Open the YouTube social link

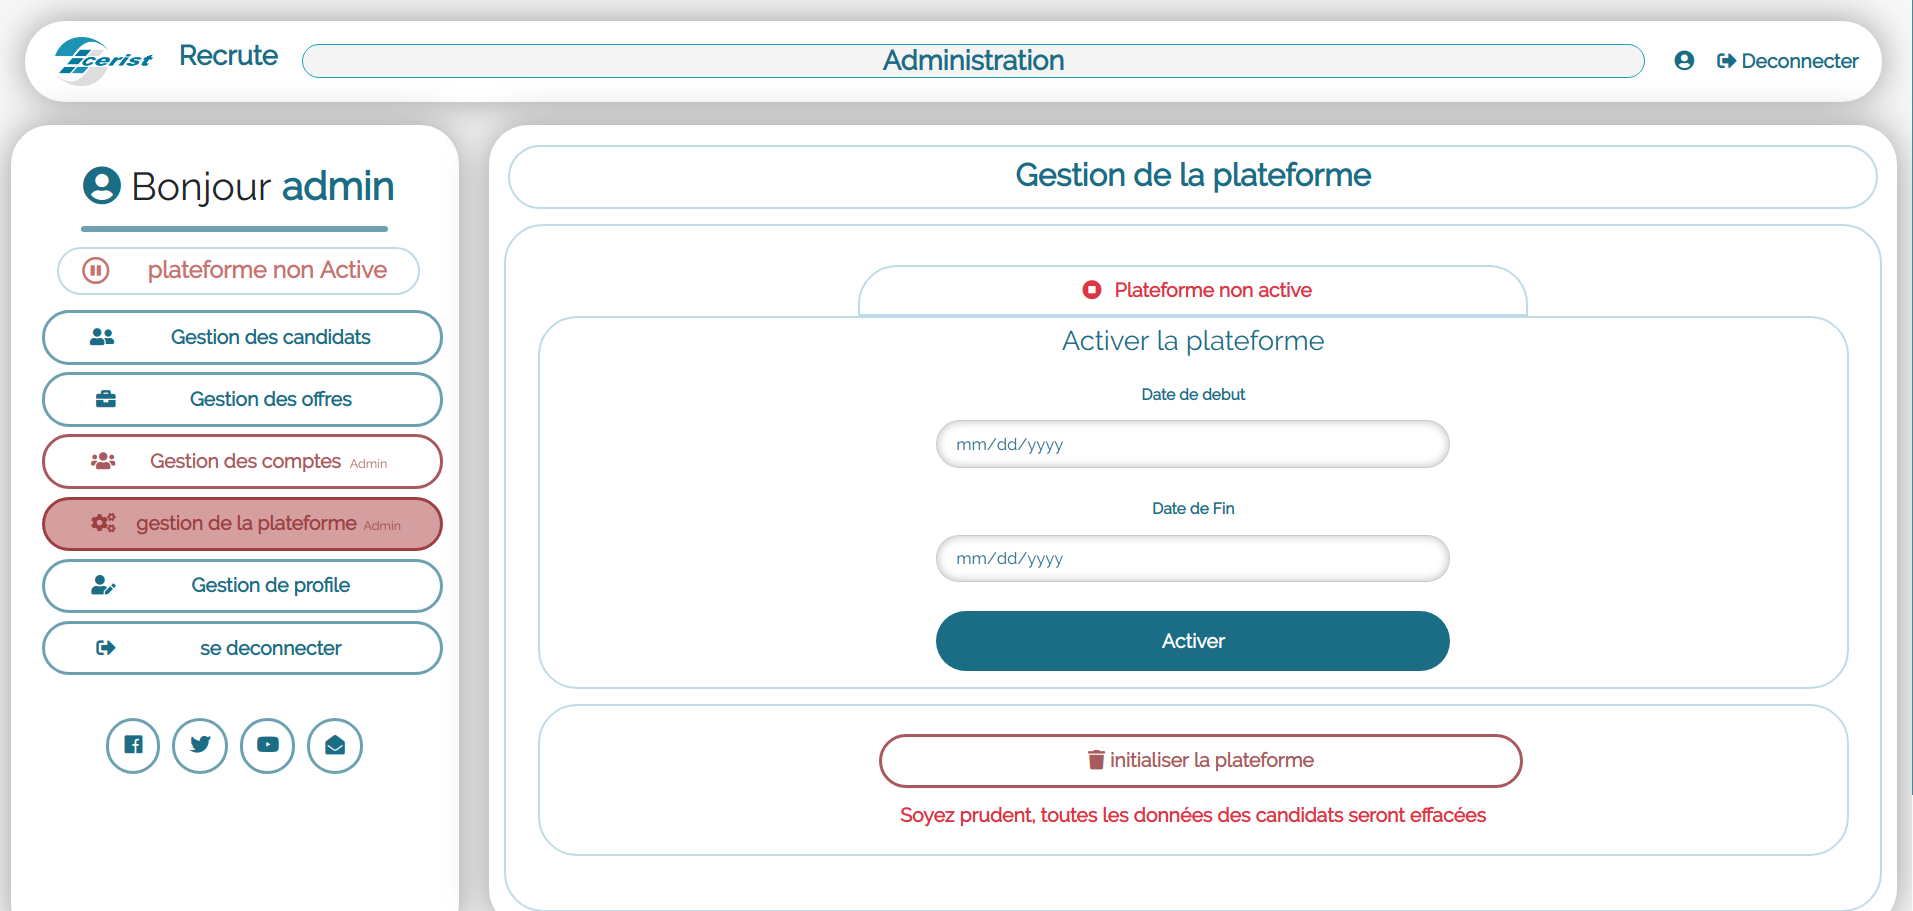pos(268,746)
